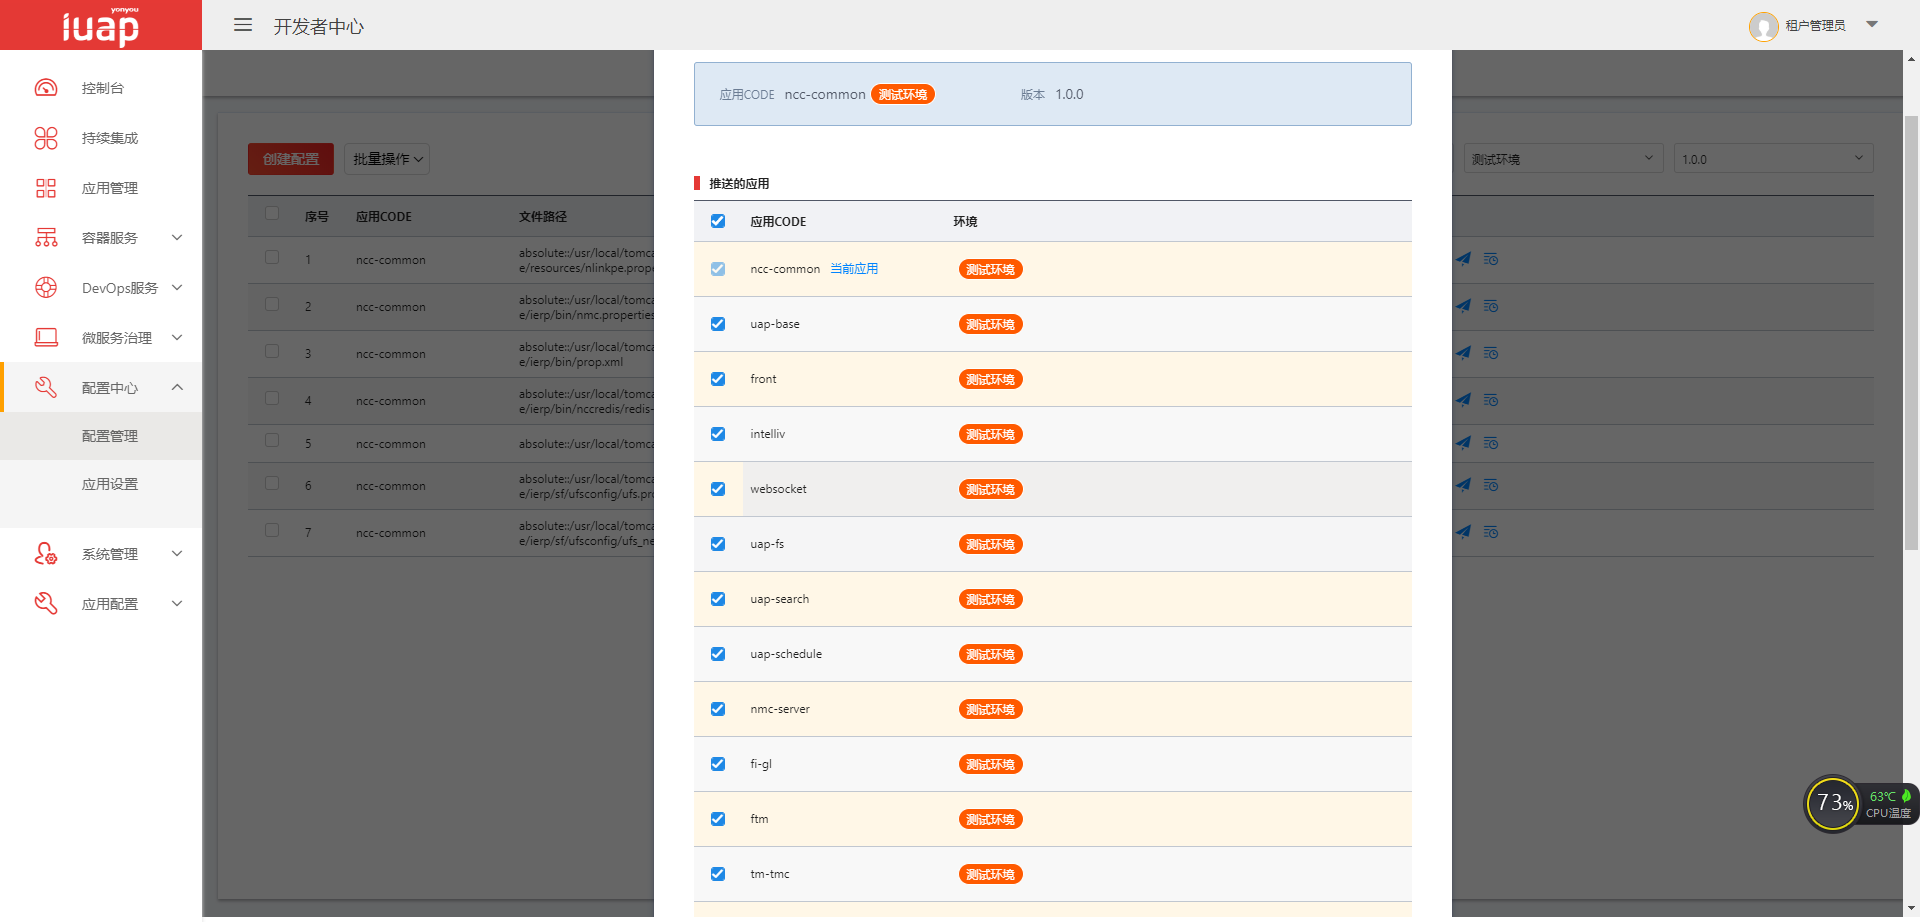1920x922 pixels.
Task: Click the history list icon for row 2
Action: (1491, 306)
